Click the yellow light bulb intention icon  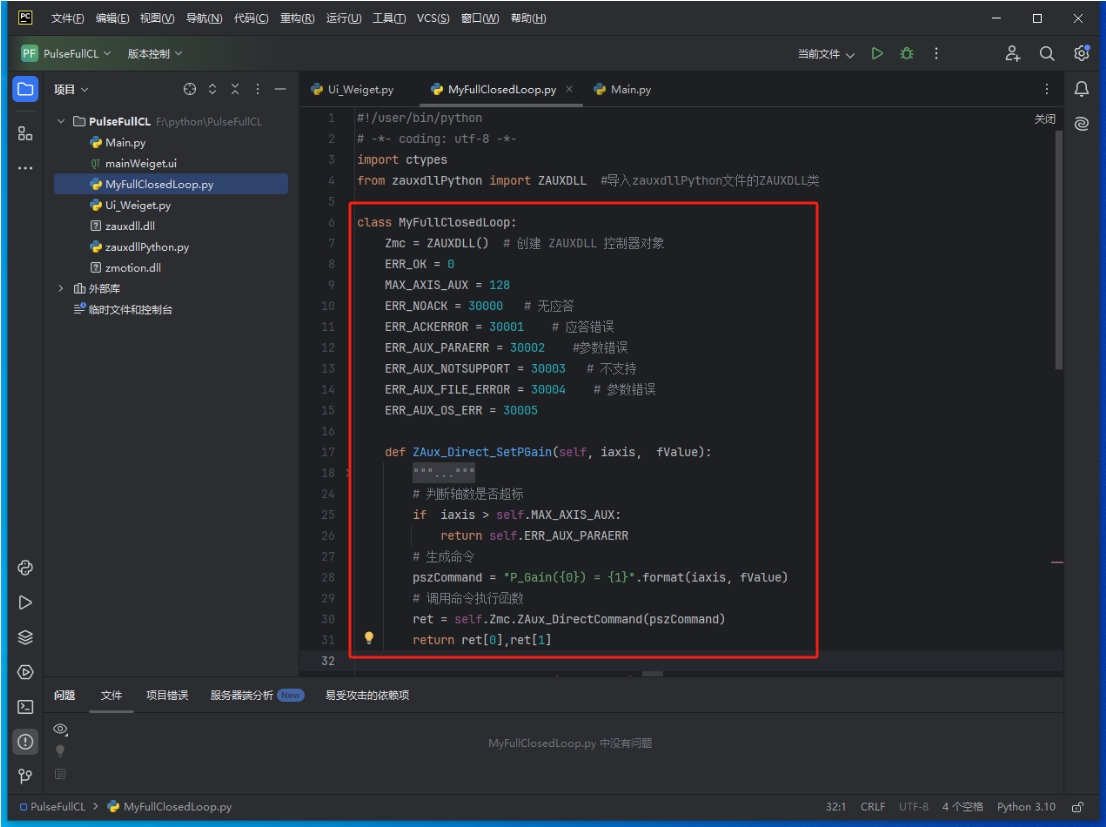coord(368,638)
